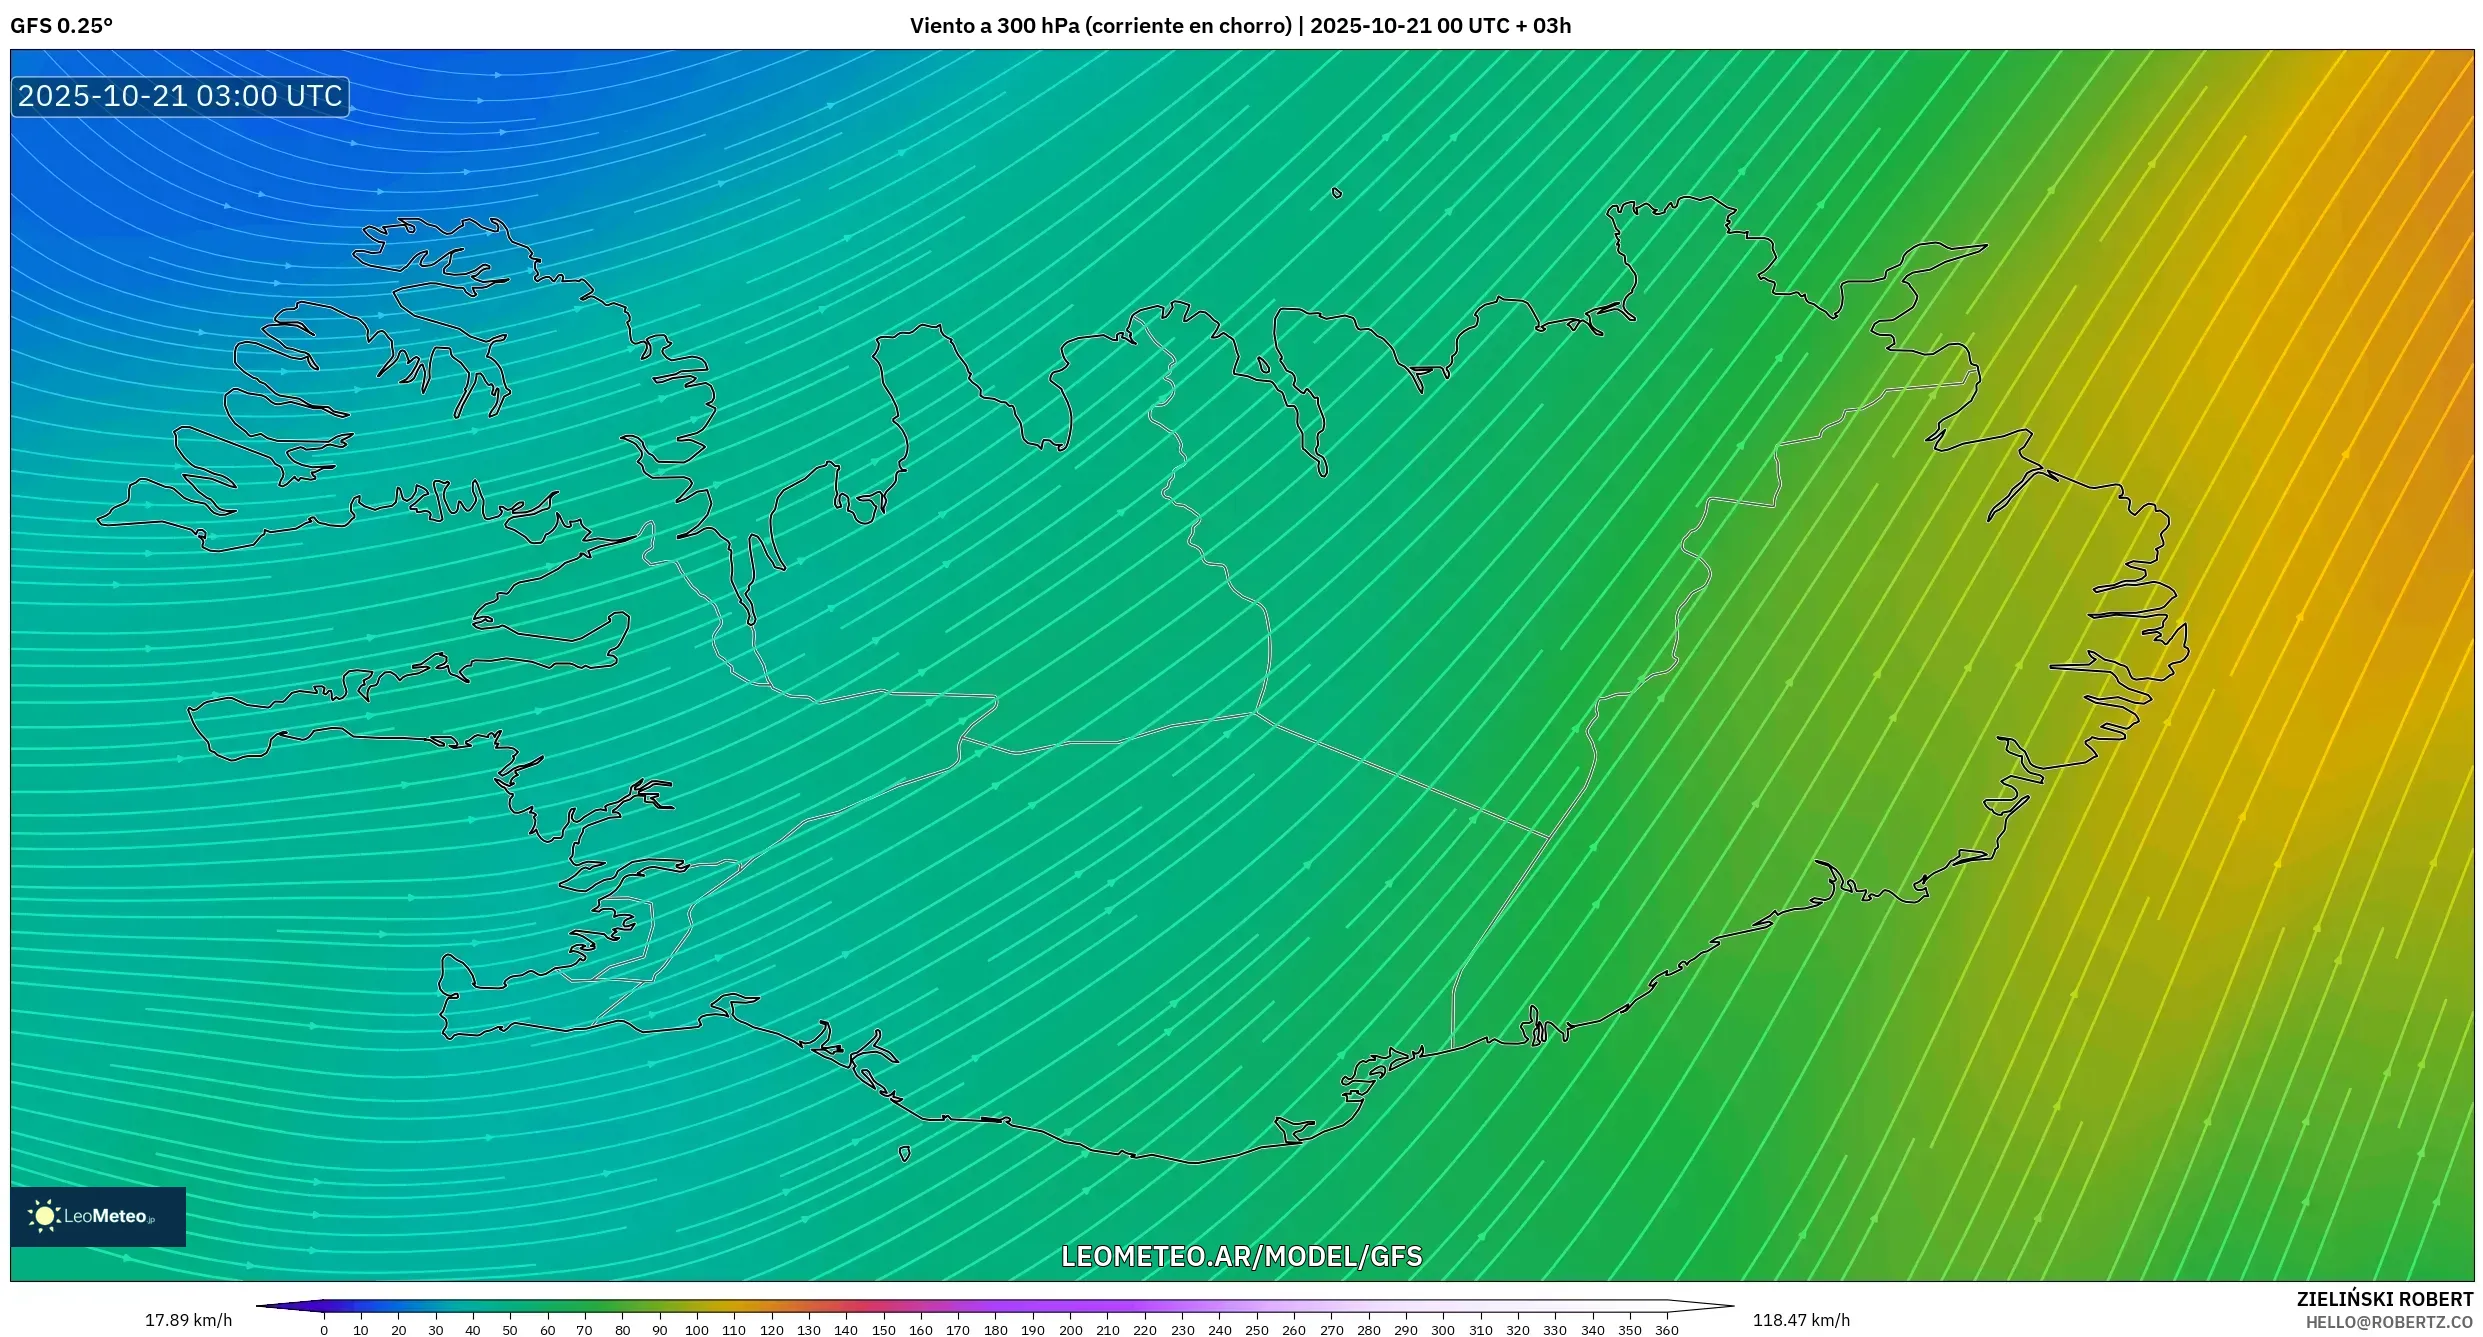Click the 118.47 km/h maximum value label
2483x1337 pixels.
pyautogui.click(x=1801, y=1320)
